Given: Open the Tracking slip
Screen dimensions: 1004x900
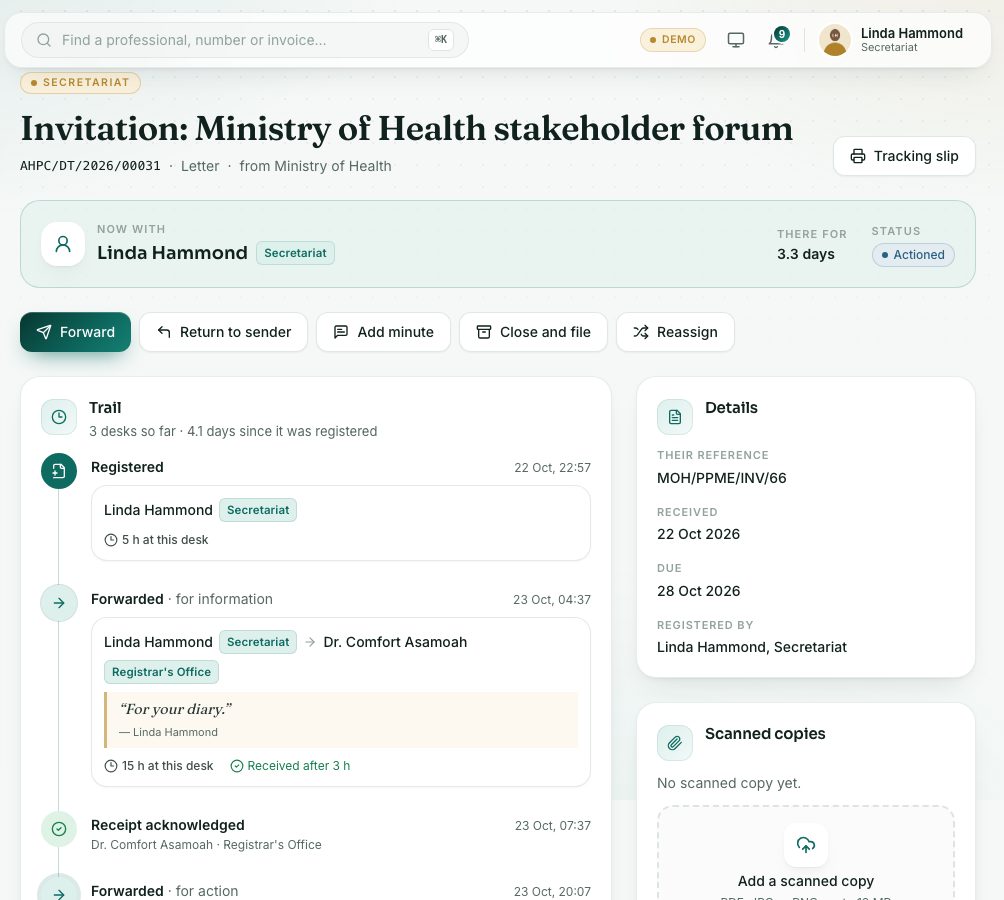Looking at the screenshot, I should click(x=904, y=156).
